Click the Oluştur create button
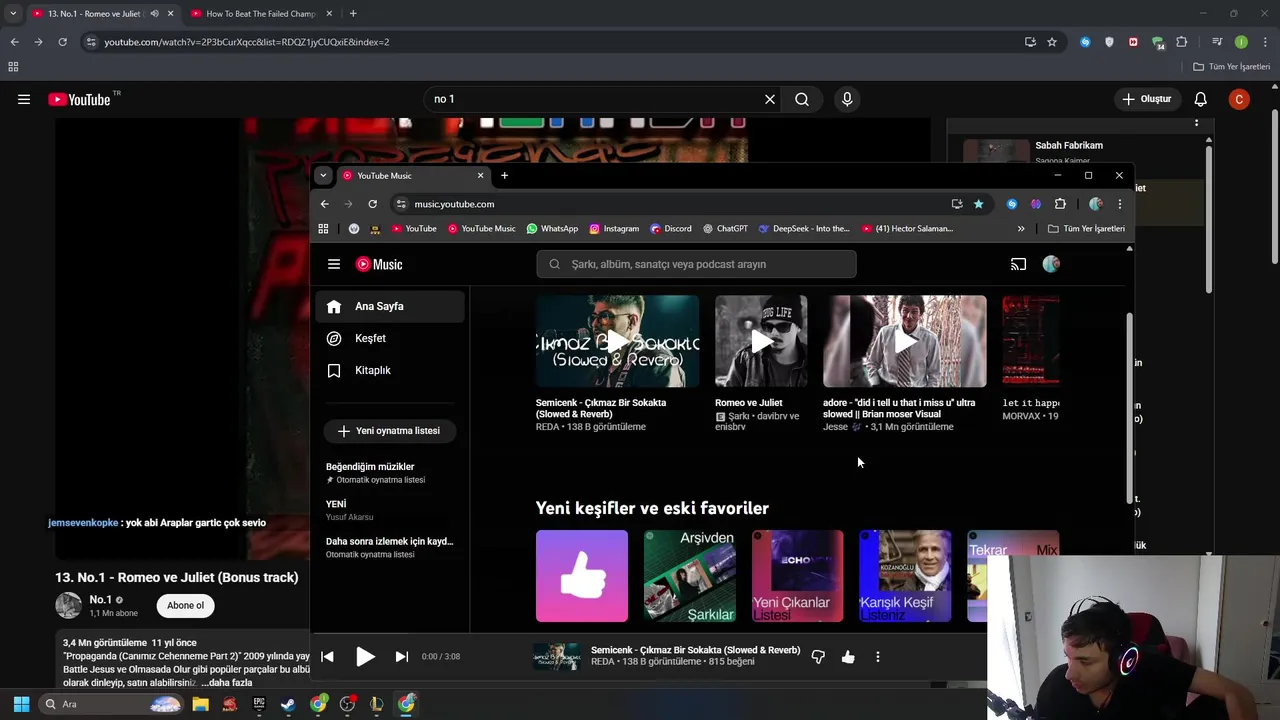Screen dimensions: 1280x720 coord(1146,99)
